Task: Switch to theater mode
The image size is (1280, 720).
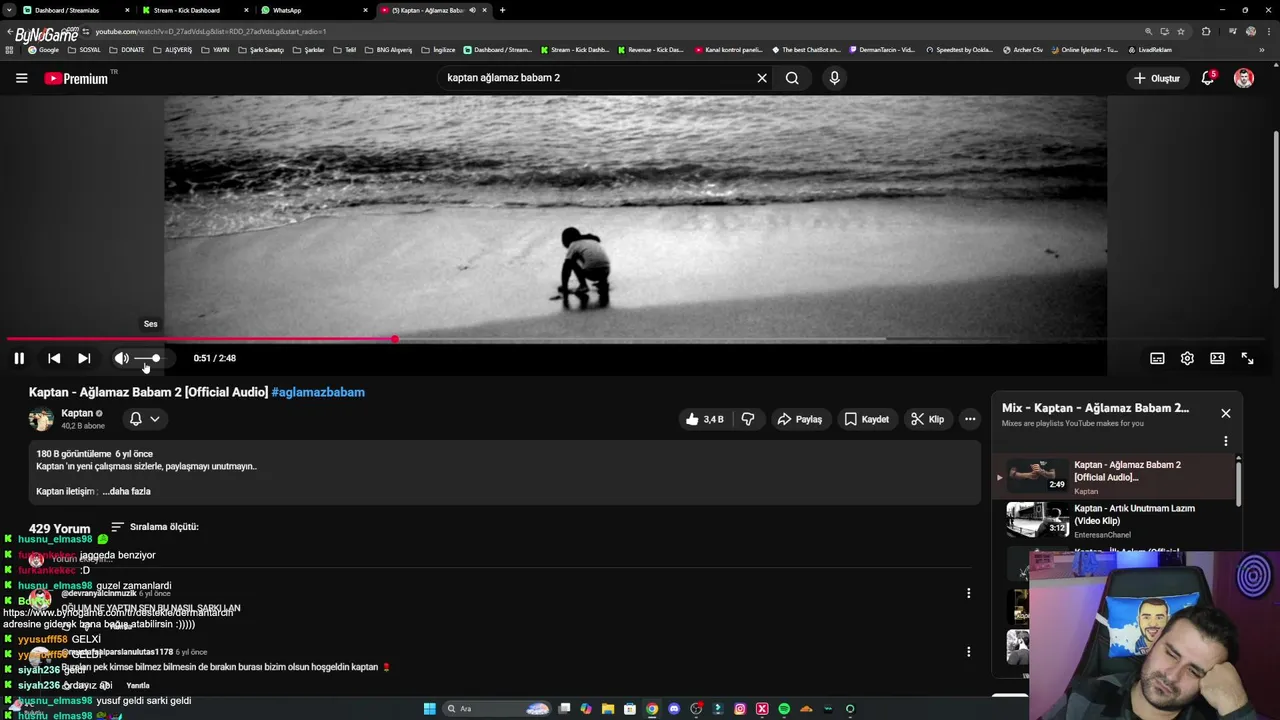Action: (1217, 358)
